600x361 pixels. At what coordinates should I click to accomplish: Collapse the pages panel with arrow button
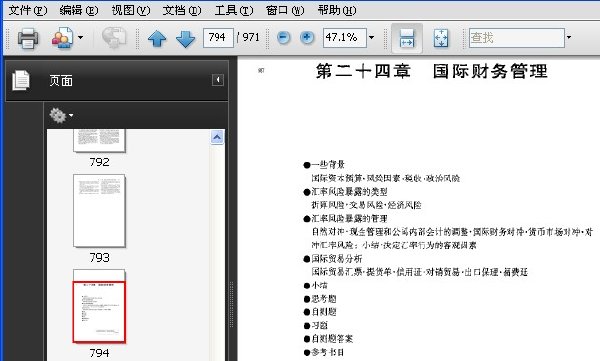click(218, 80)
